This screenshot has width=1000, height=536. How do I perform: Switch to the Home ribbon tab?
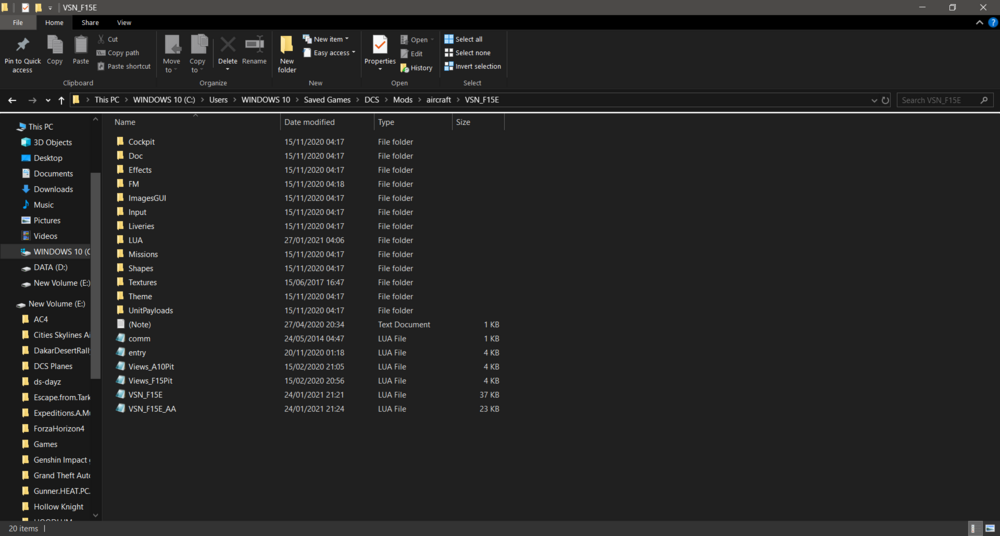(54, 22)
